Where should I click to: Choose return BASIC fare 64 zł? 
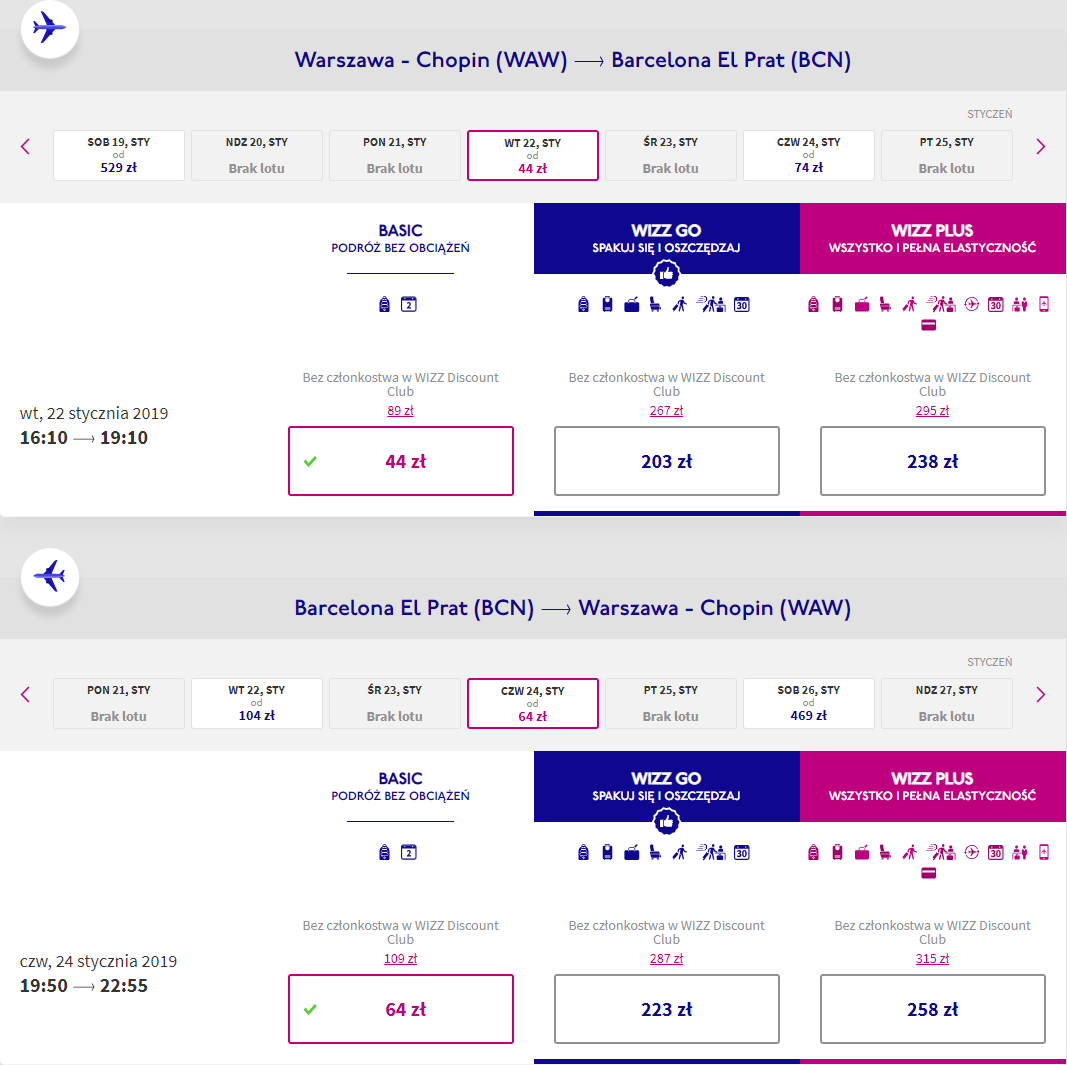tap(401, 1009)
